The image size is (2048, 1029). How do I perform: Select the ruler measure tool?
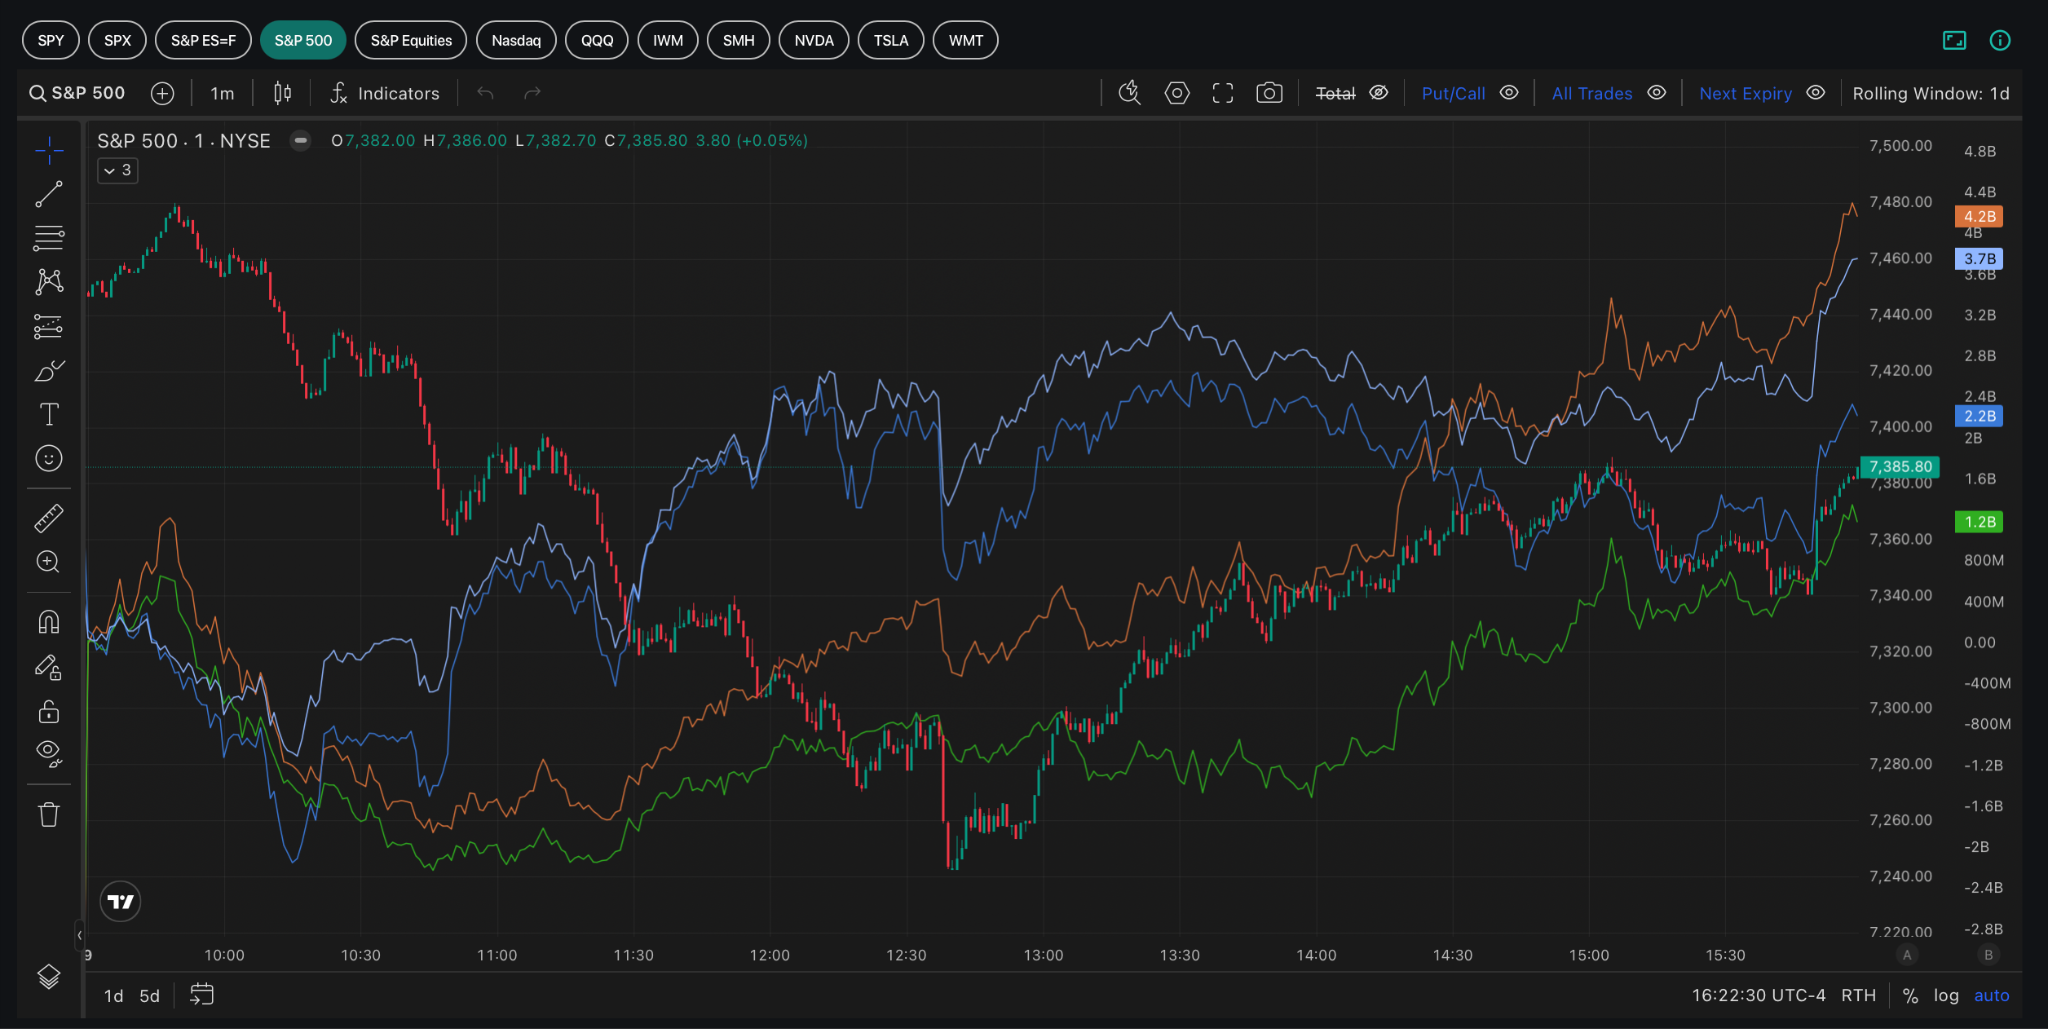(x=49, y=518)
